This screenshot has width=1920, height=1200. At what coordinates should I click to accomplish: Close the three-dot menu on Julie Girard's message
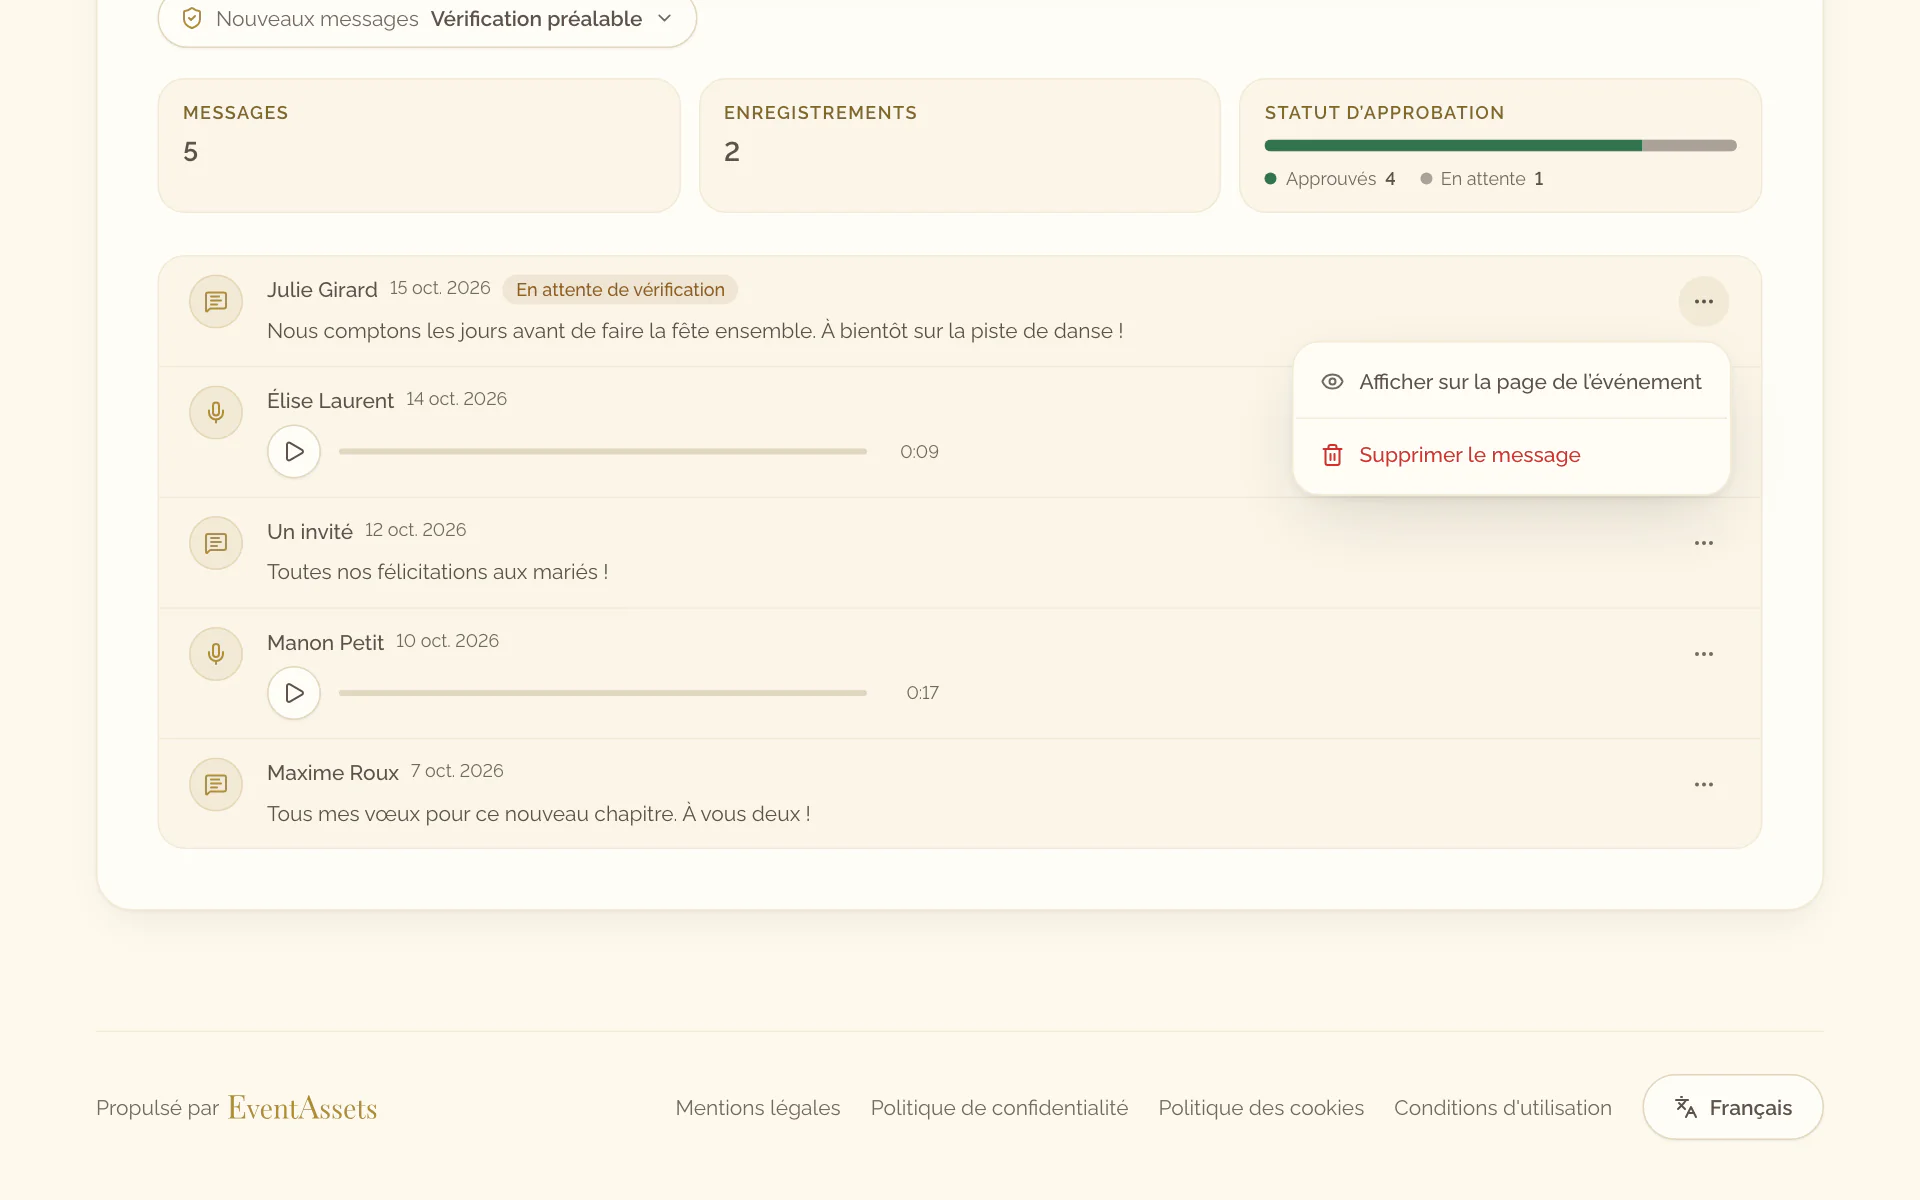coord(1704,302)
